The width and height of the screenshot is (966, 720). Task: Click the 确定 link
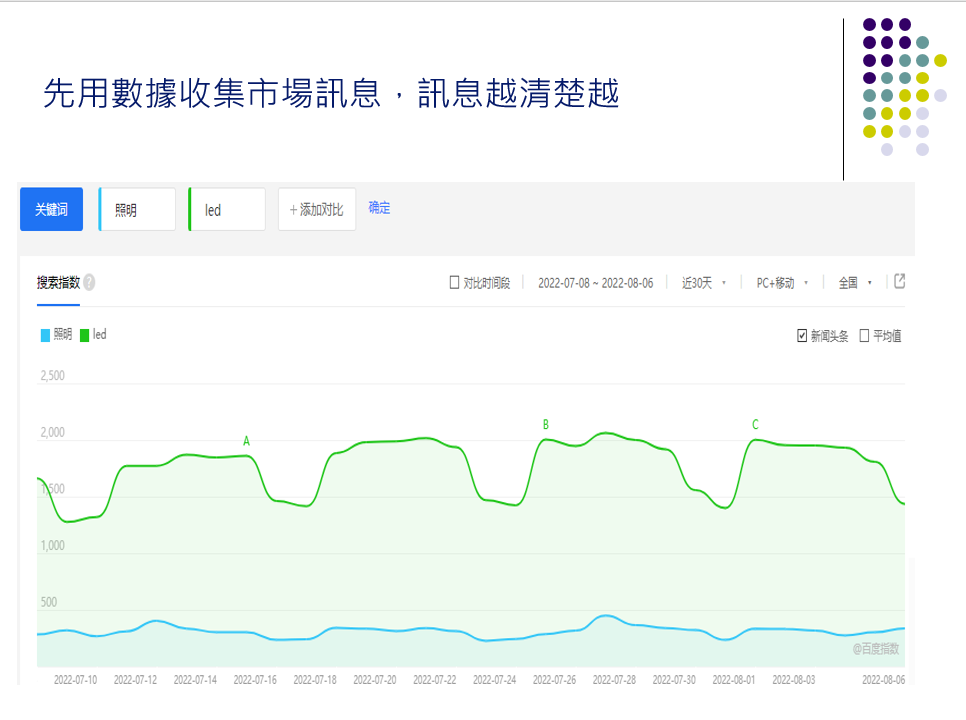click(x=379, y=208)
